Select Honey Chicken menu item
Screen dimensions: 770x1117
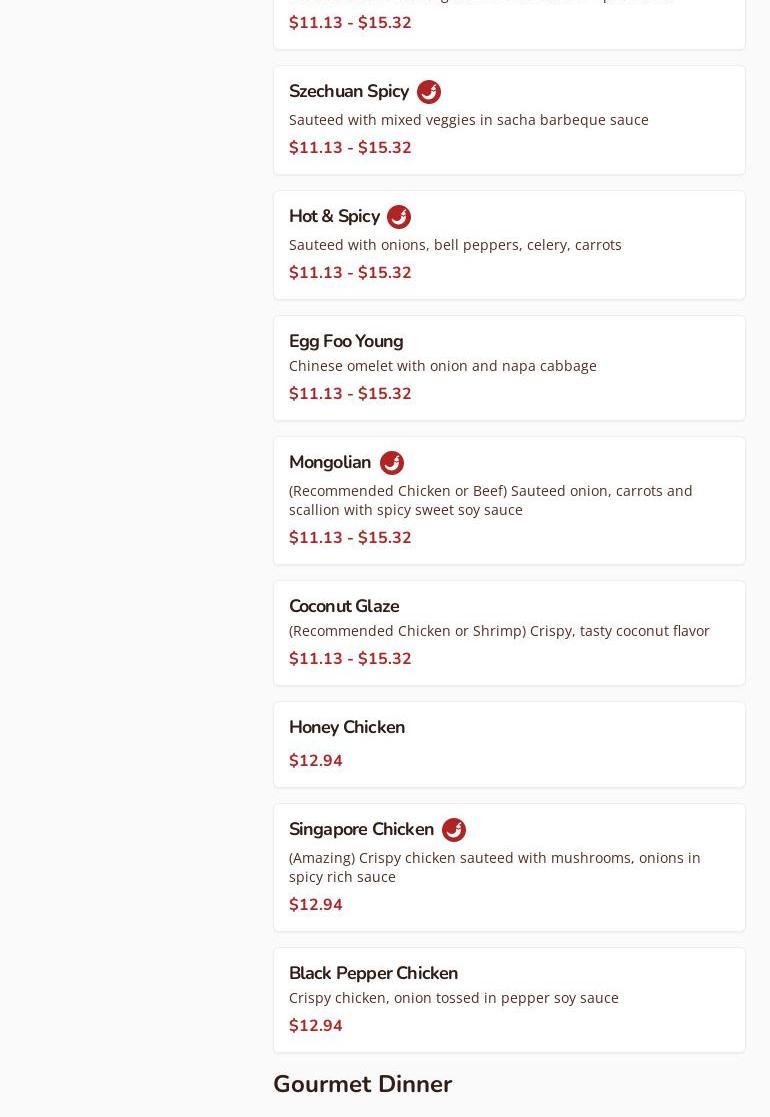pos(347,727)
